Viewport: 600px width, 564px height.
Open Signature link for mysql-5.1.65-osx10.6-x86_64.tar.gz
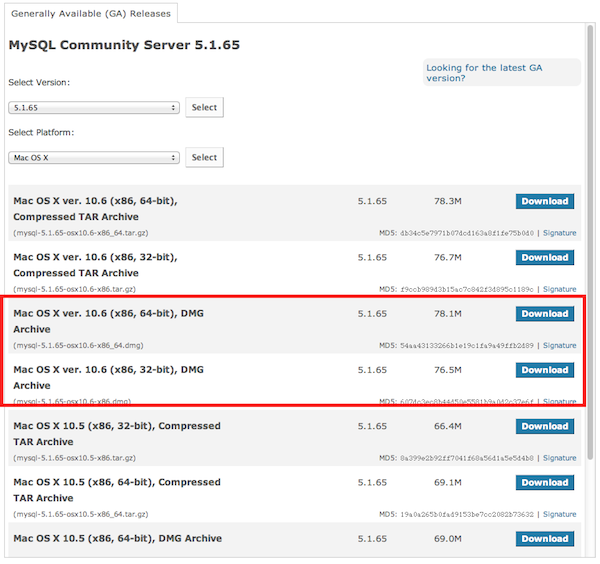click(559, 233)
